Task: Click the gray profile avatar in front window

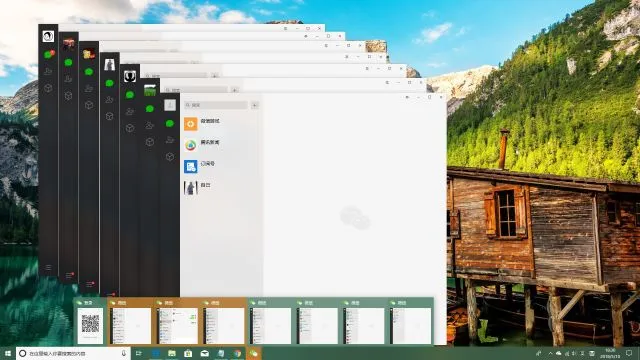Action: pos(170,105)
